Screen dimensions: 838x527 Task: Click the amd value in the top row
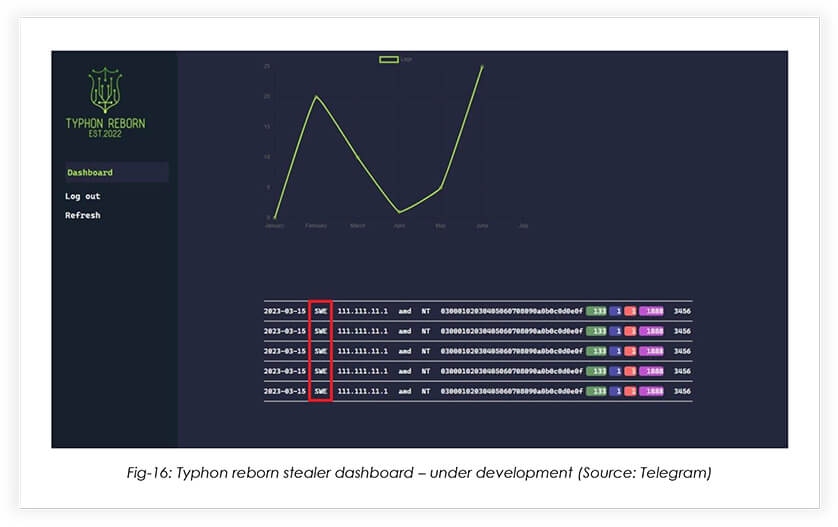405,311
